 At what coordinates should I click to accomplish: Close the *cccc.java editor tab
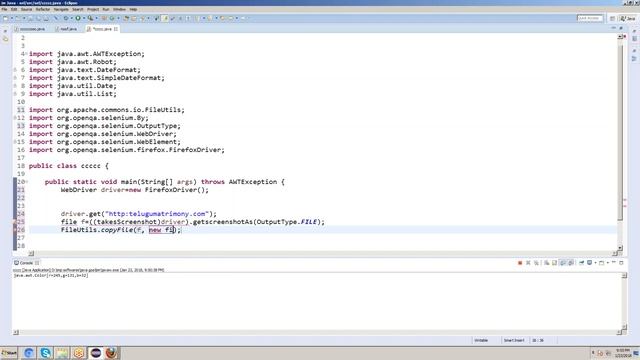click(116, 29)
